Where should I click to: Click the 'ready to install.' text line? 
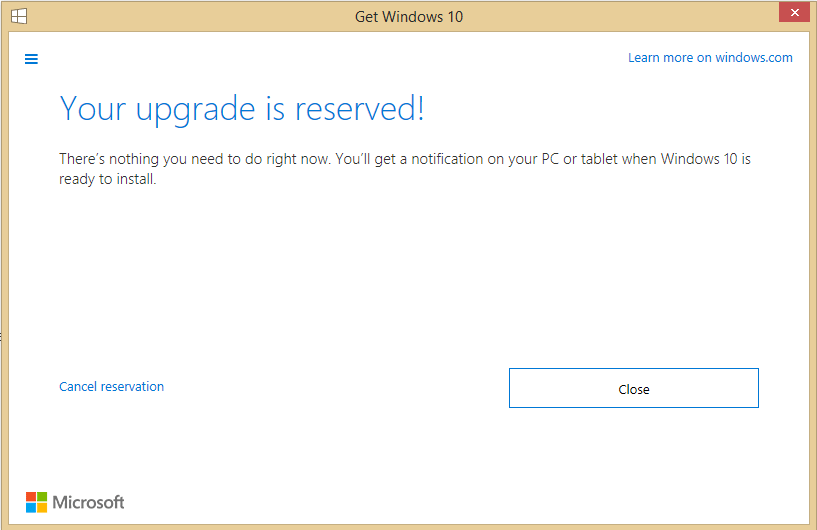[107, 179]
